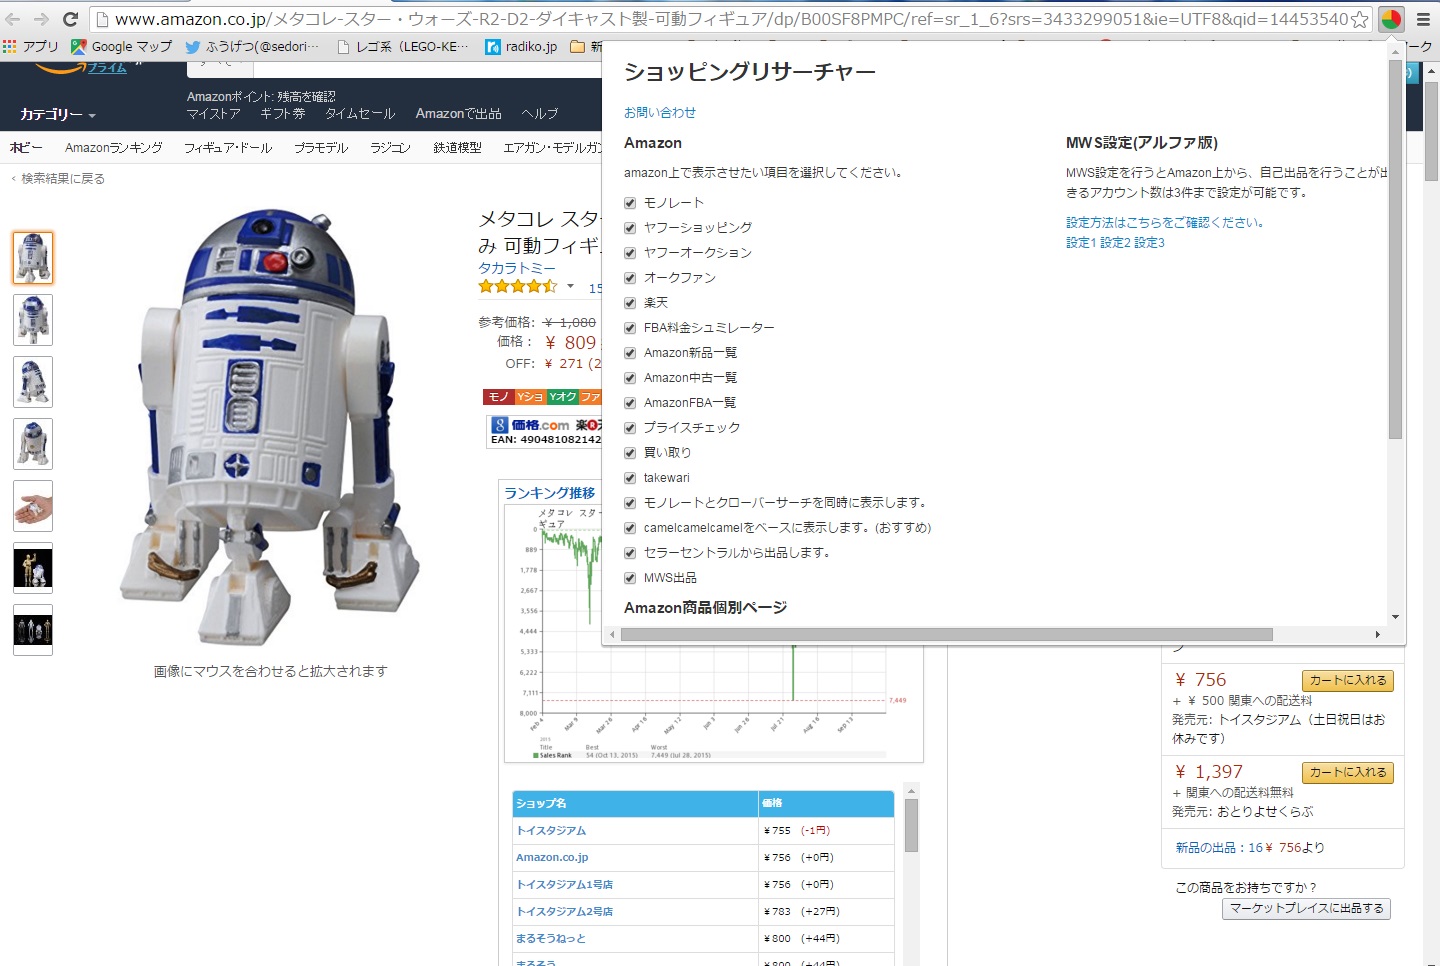Click お問い合わせ link in popup
The height and width of the screenshot is (966, 1440).
tap(660, 113)
